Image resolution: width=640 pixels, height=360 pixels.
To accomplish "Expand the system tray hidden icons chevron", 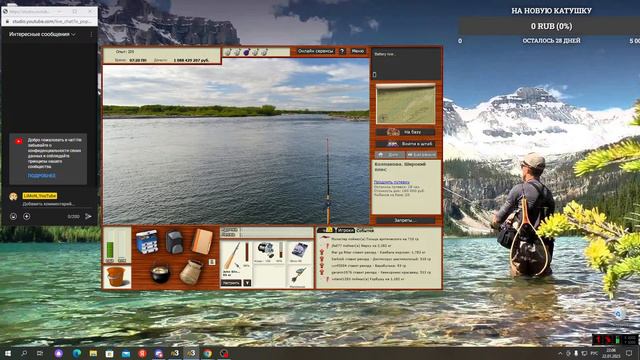I will tap(560, 353).
